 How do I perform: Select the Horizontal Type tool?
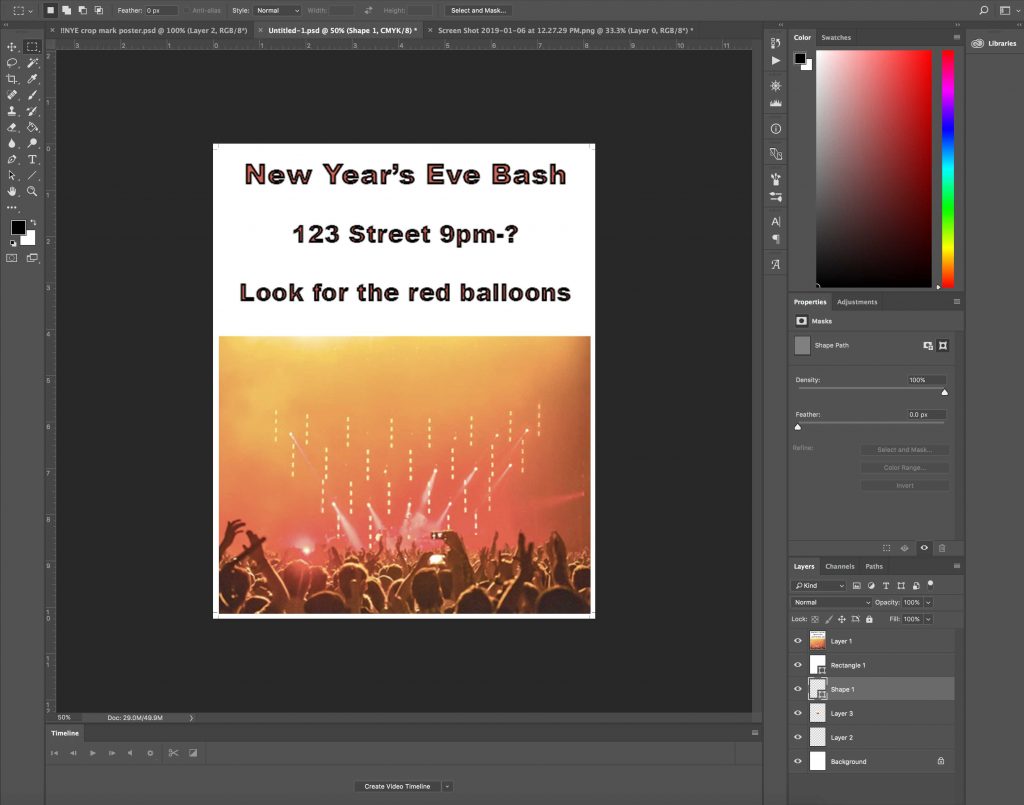pyautogui.click(x=32, y=159)
